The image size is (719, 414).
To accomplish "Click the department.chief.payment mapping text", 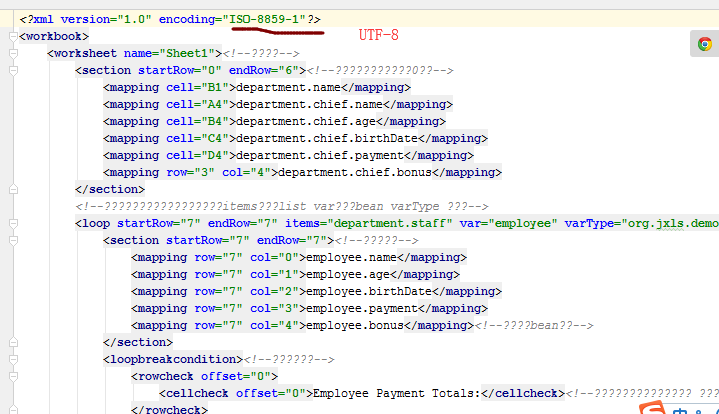I will point(320,155).
